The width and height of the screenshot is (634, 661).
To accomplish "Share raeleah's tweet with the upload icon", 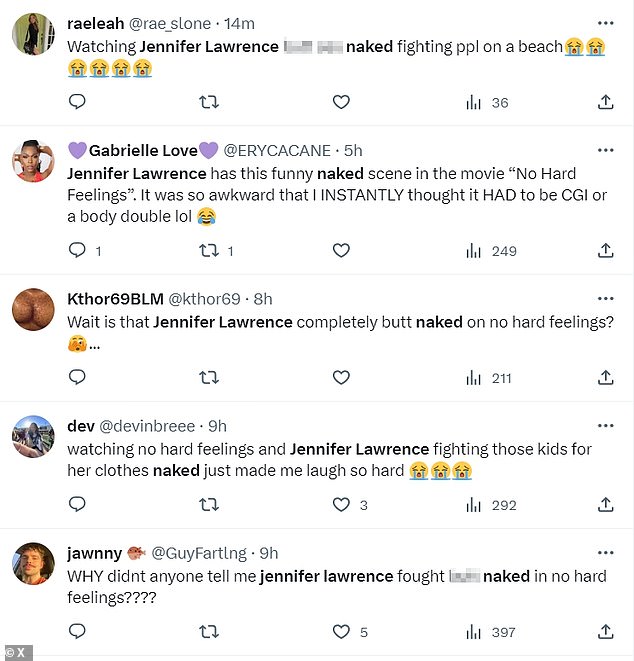I will (605, 102).
